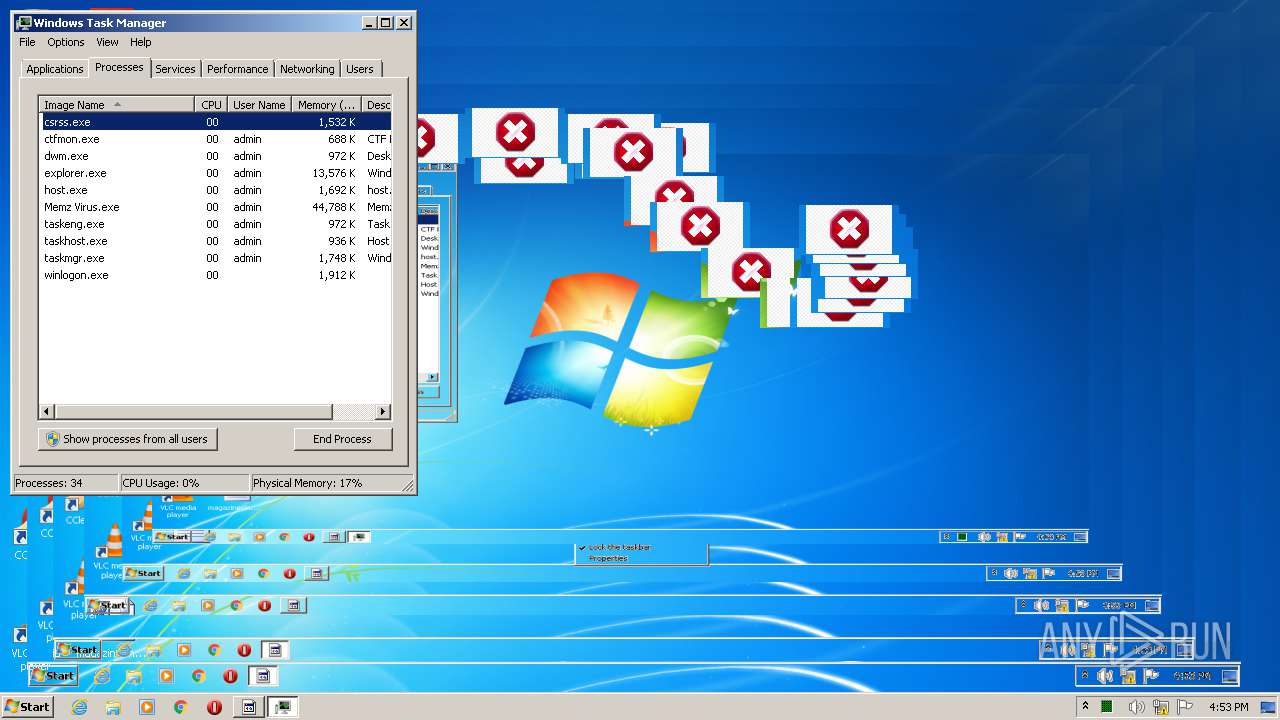Image resolution: width=1280 pixels, height=720 pixels.
Task: Select the taskeng.exe process
Action: pos(215,224)
